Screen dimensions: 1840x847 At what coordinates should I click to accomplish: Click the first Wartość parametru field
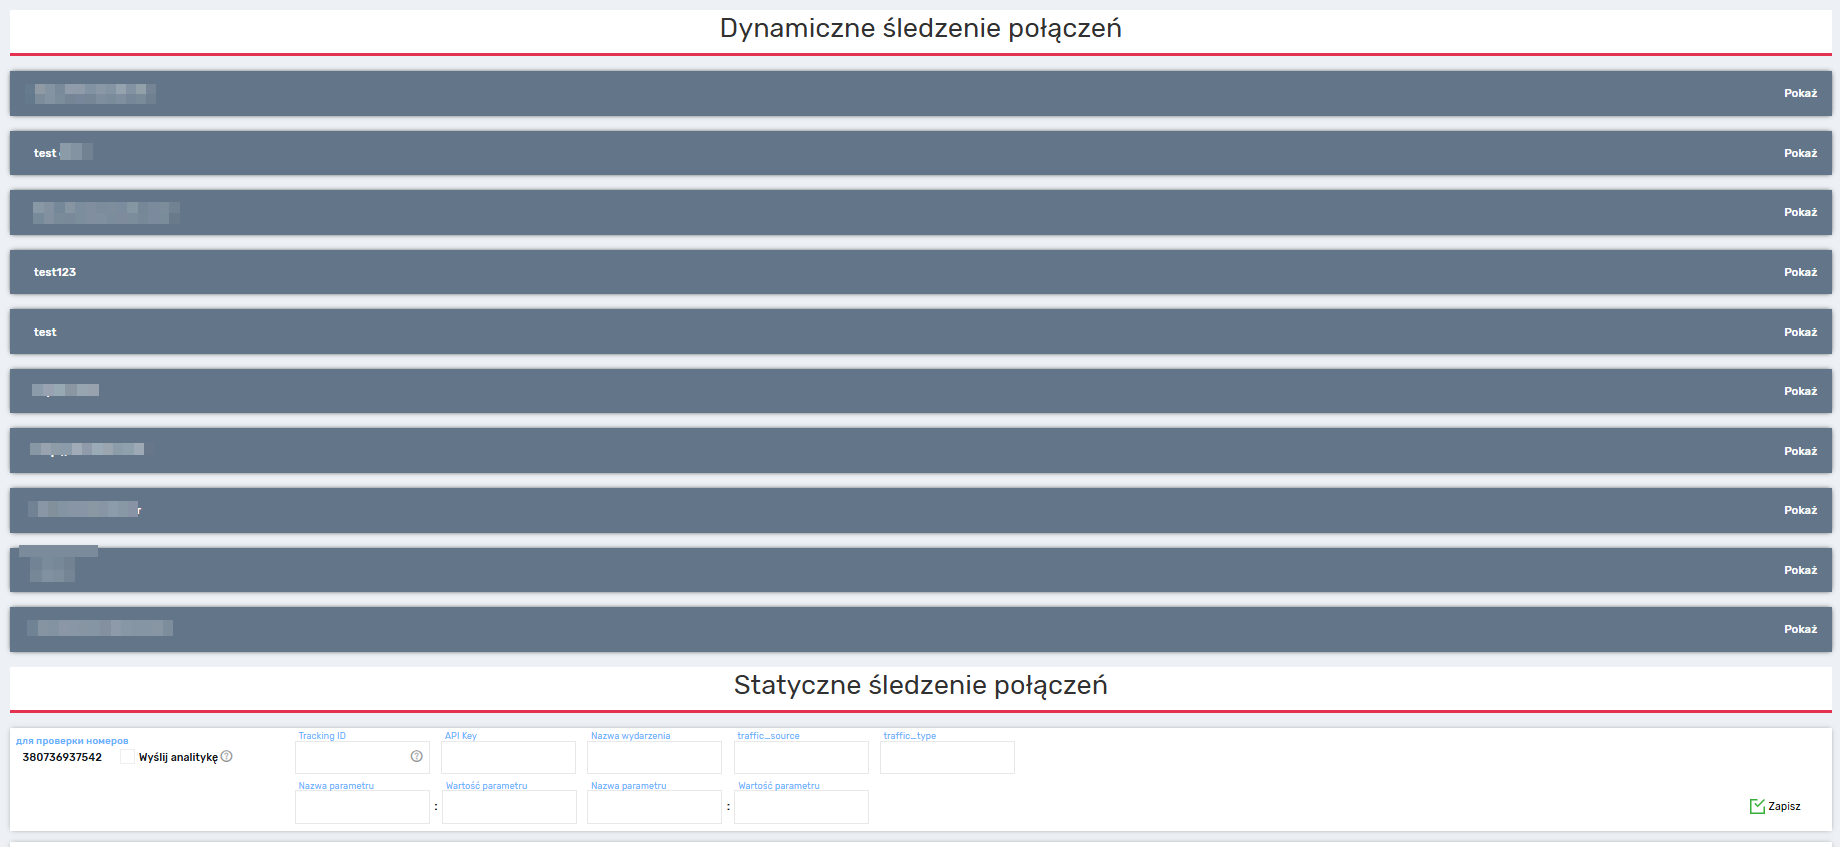click(x=509, y=807)
